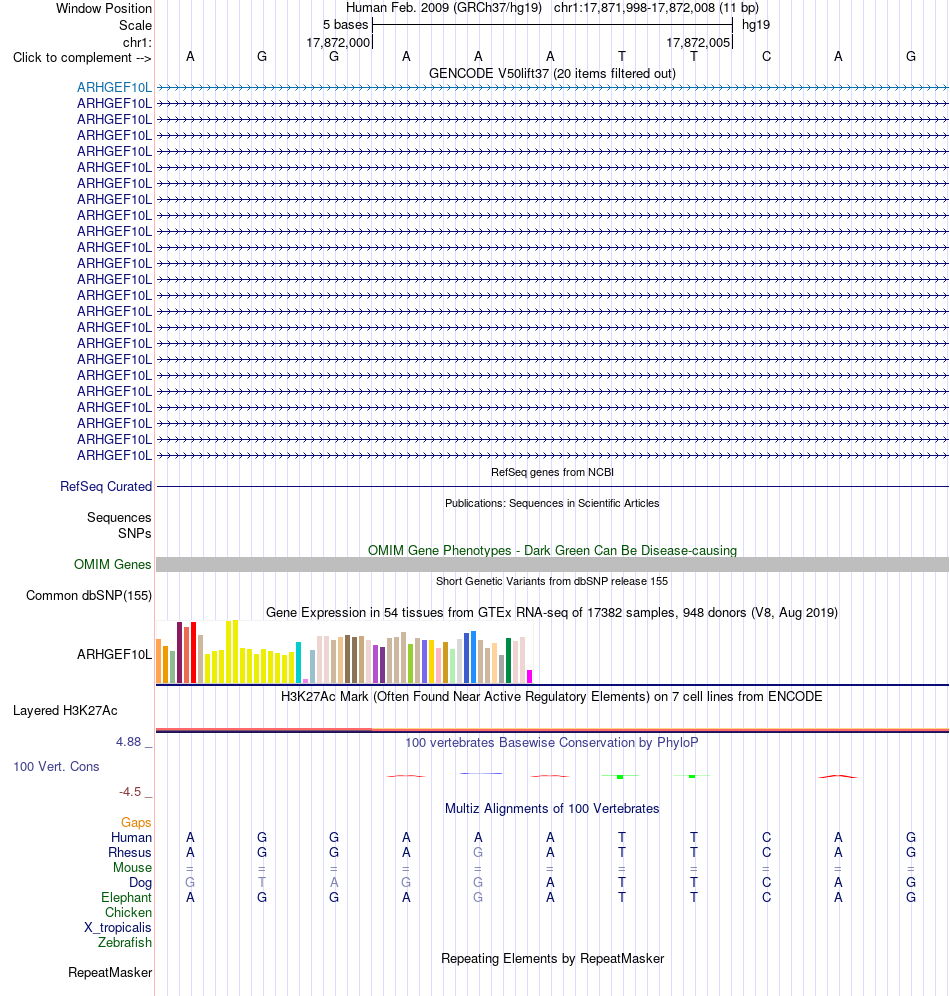Click the 17,872,000 coordinate tick label
This screenshot has width=950, height=996.
click(338, 43)
